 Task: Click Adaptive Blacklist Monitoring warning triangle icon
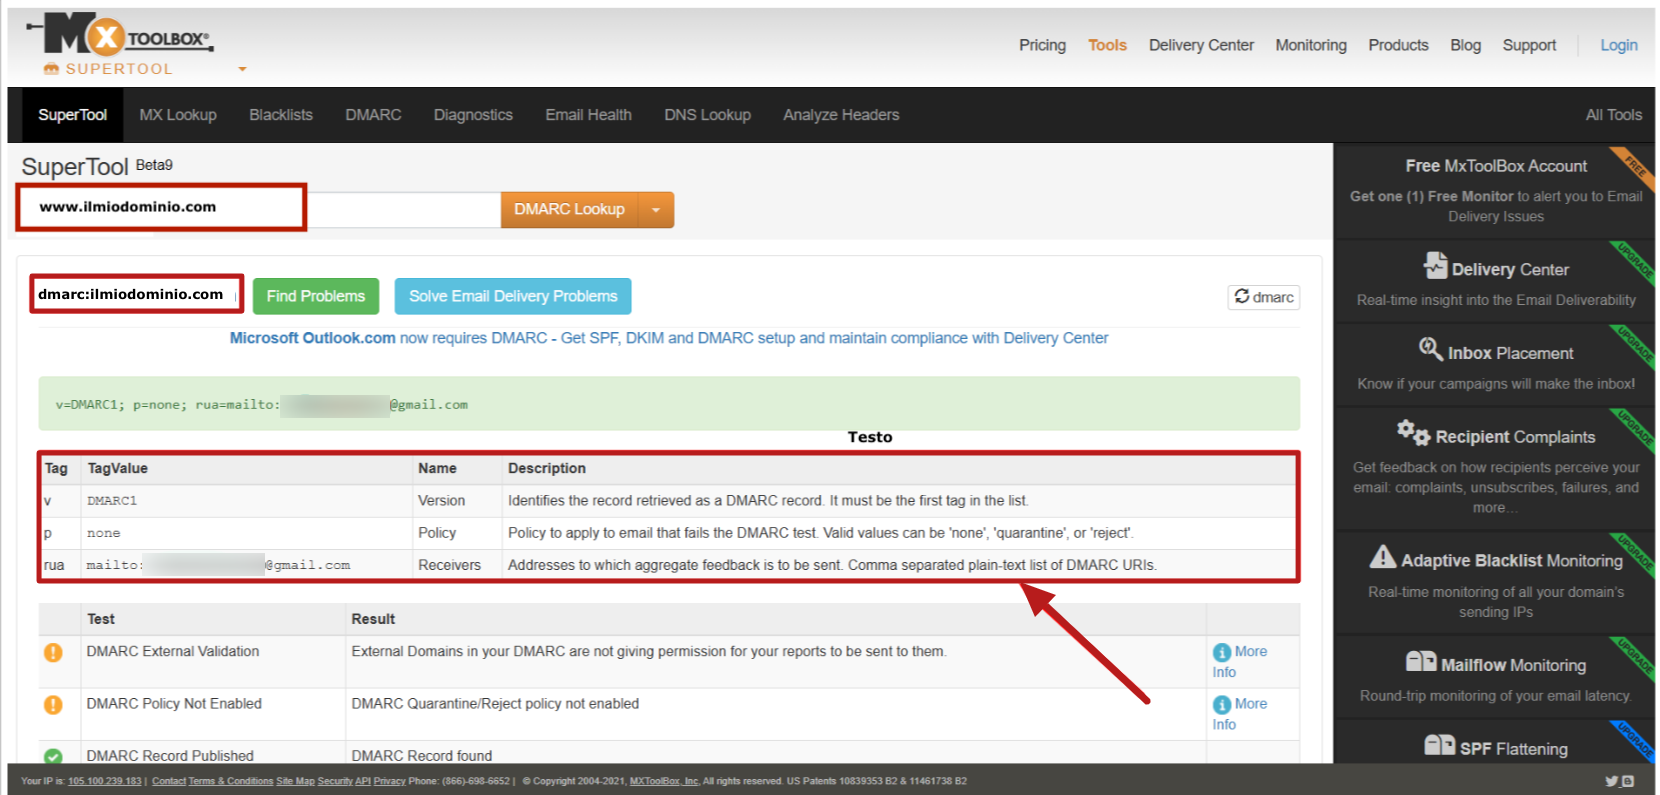pyautogui.click(x=1382, y=557)
